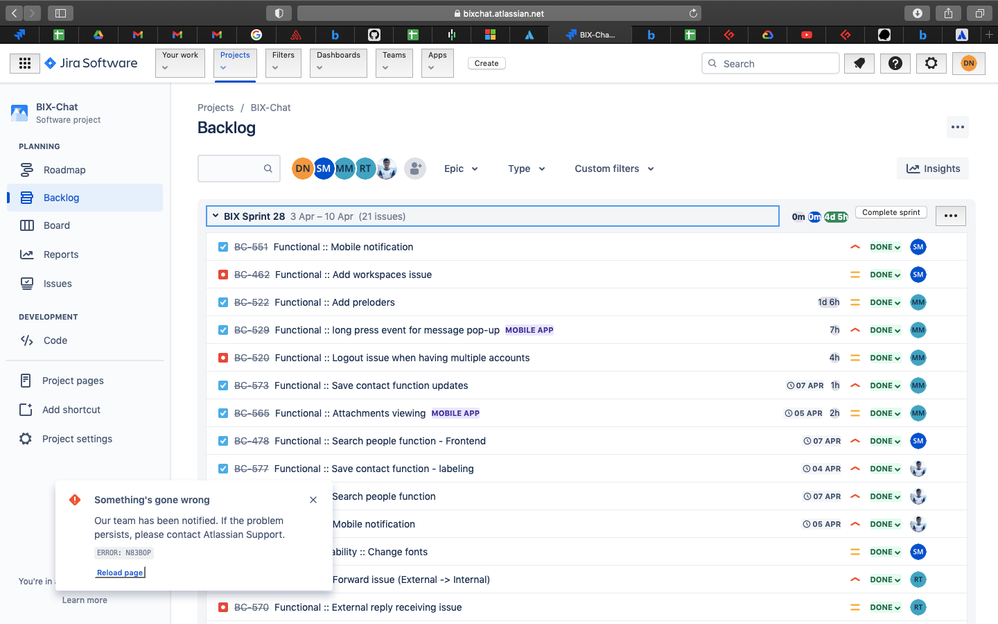The width and height of the screenshot is (998, 624).
Task: Click the Create button
Action: point(486,63)
